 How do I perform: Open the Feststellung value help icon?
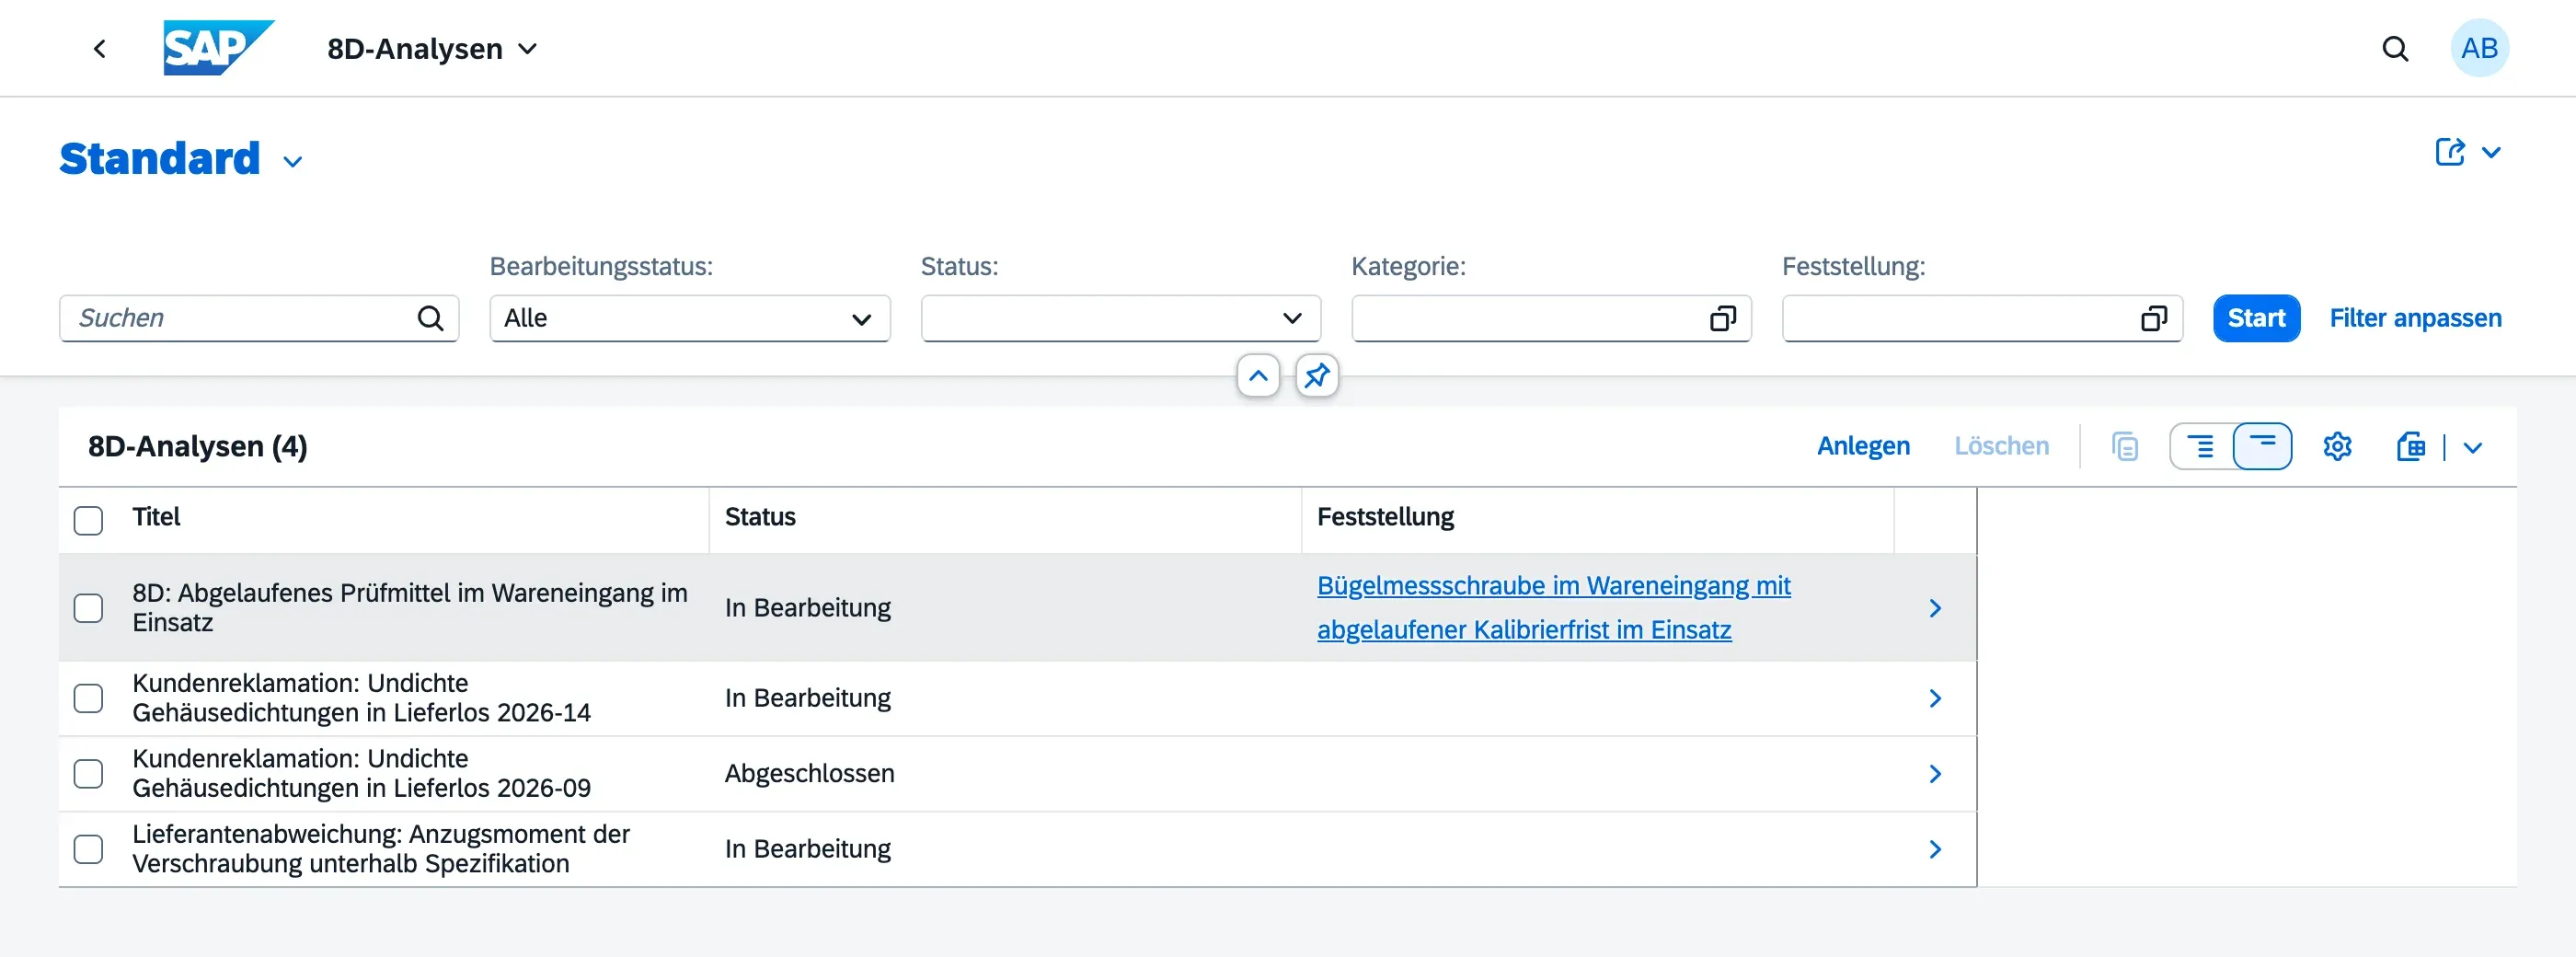coord(2153,318)
